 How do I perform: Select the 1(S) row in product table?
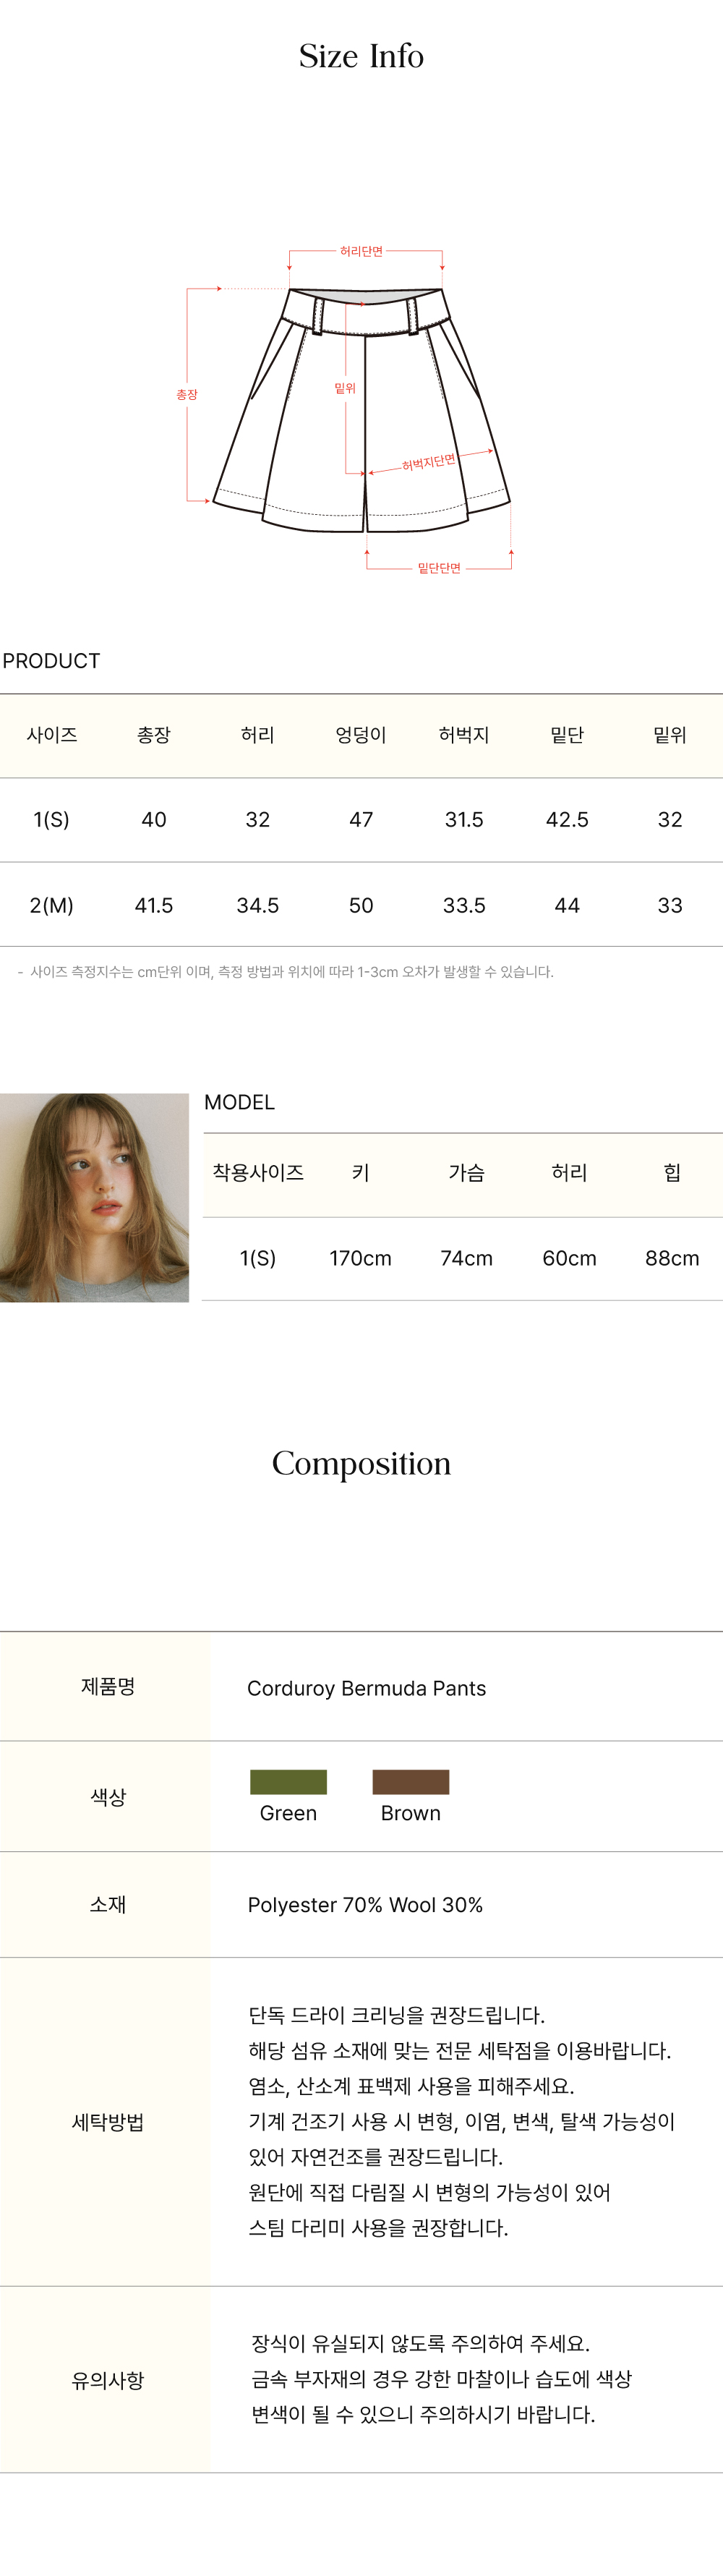click(51, 820)
